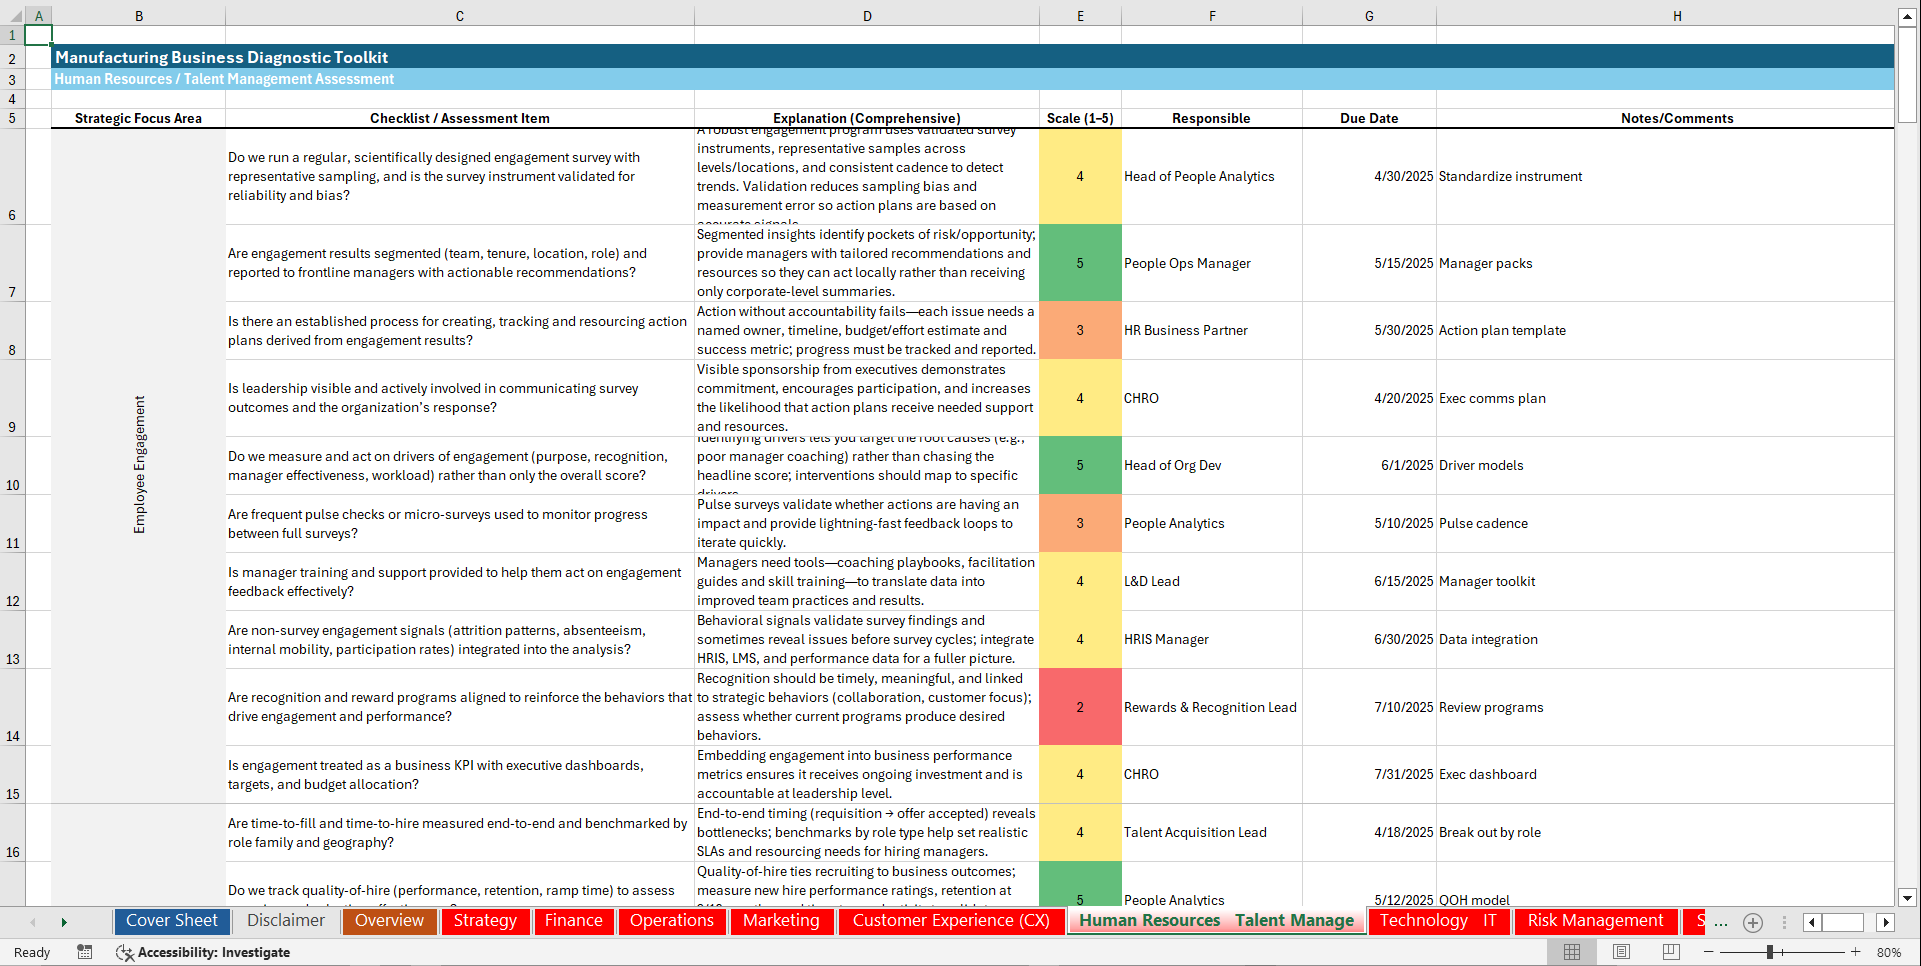Click the macro recording icon in status bar
1921x966 pixels.
[x=85, y=953]
